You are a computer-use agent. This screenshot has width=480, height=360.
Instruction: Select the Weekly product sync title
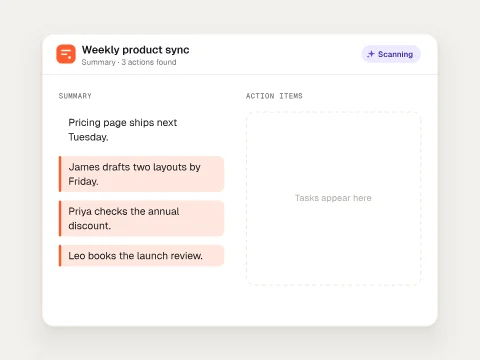[135, 50]
